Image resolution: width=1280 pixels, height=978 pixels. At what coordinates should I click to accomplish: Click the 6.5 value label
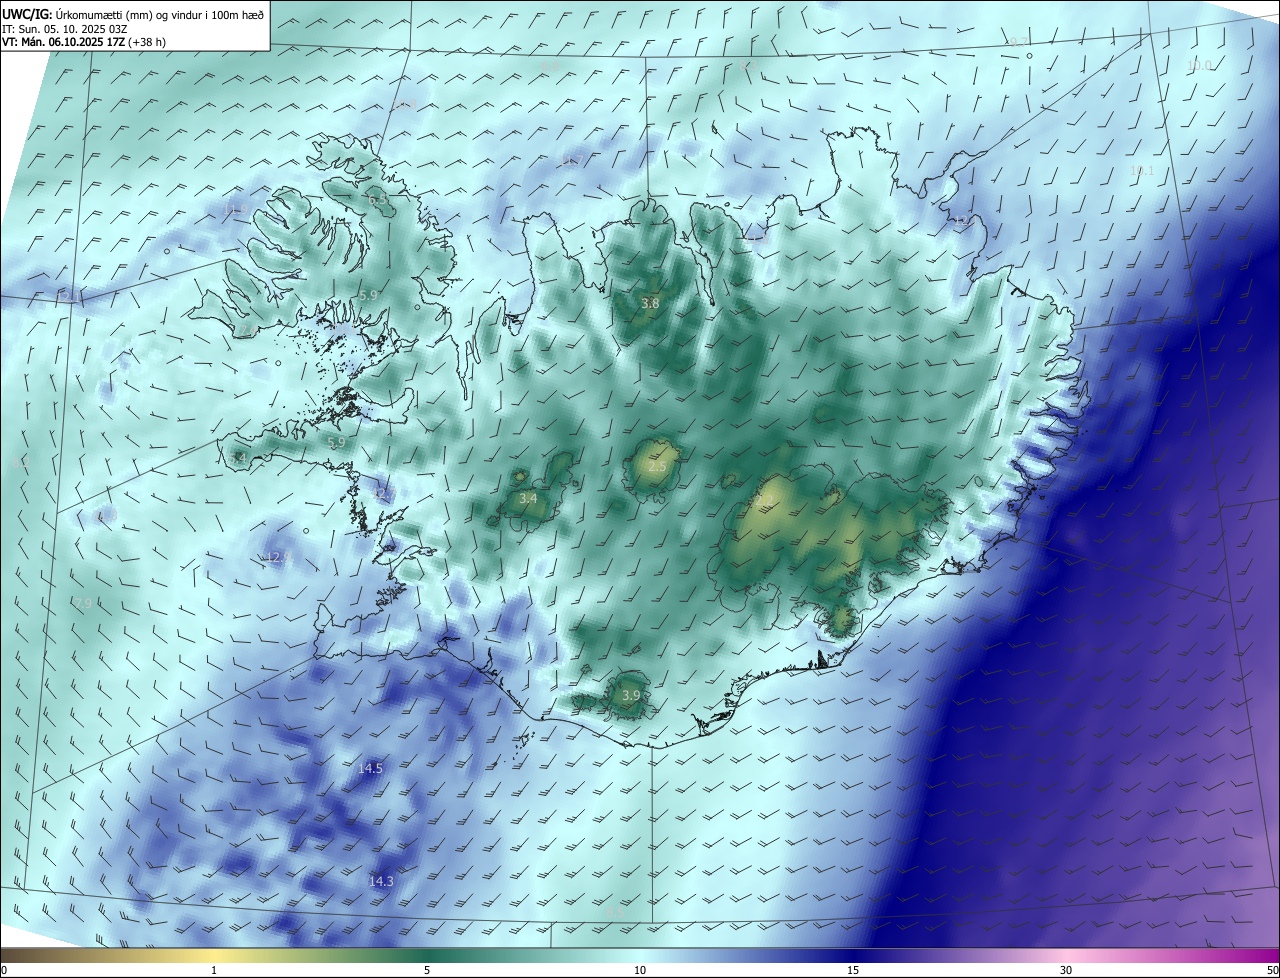(x=377, y=200)
